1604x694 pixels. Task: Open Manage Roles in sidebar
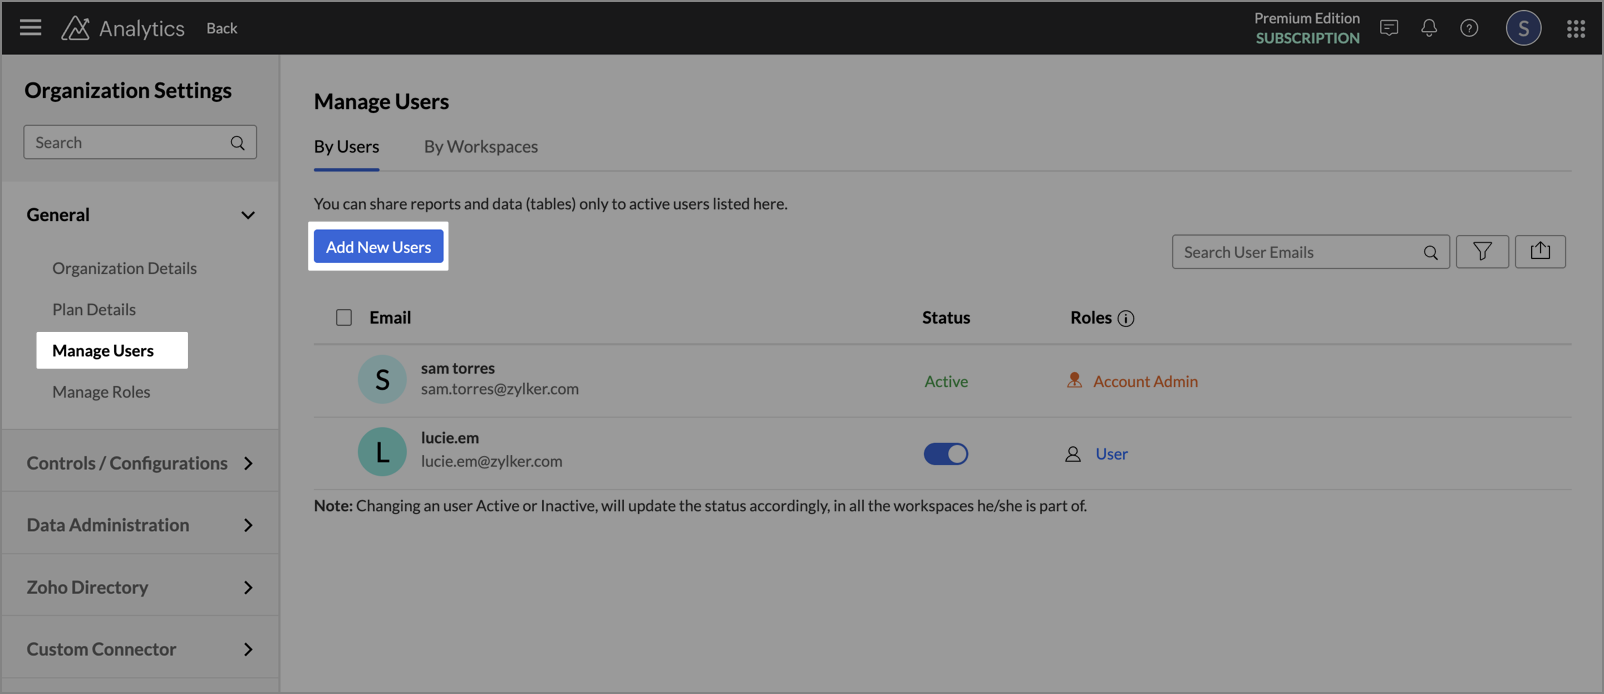coord(101,392)
